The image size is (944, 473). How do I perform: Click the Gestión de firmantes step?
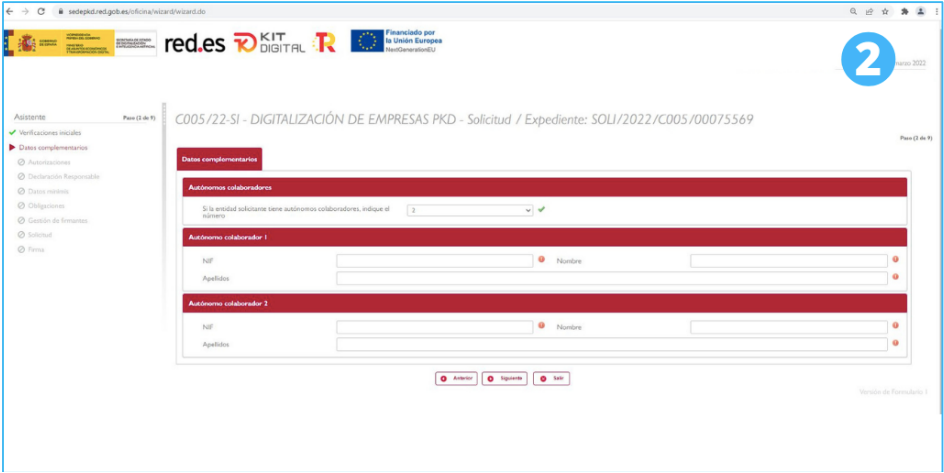(x=57, y=220)
